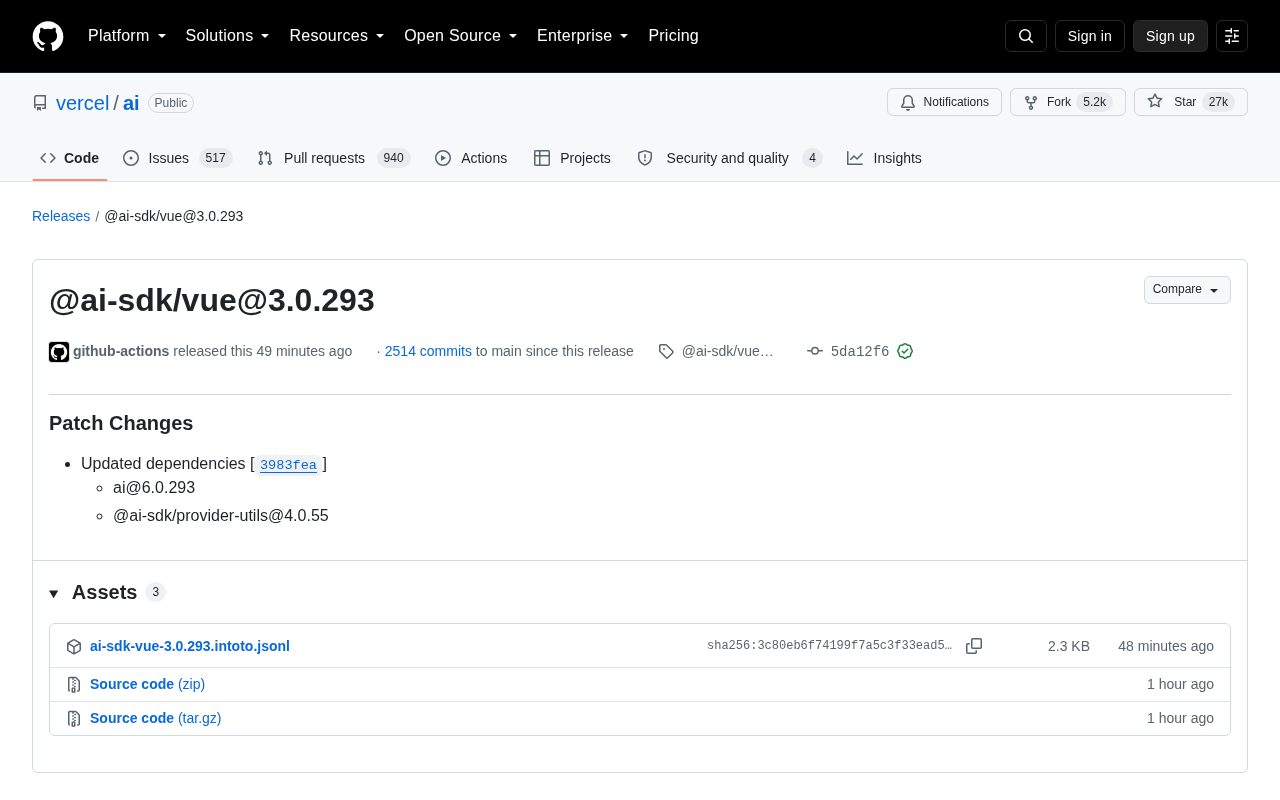Screen dimensions: 1280x800
Task: Click the 48 minutes ago timestamp
Action: [x=1166, y=646]
